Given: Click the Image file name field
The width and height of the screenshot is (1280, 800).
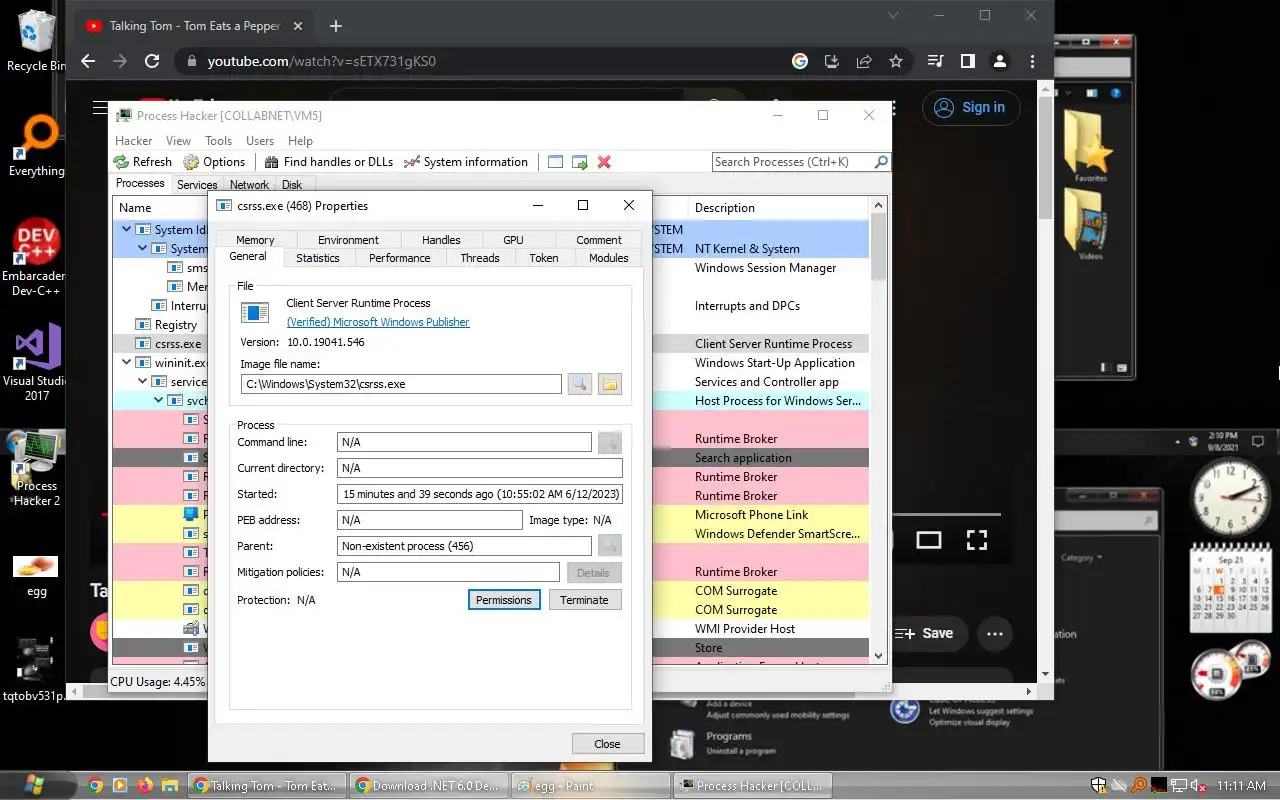Looking at the screenshot, I should 401,384.
